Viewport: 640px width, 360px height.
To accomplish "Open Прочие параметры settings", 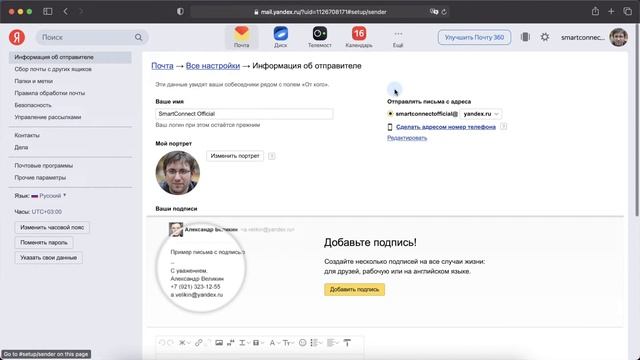I will point(40,178).
